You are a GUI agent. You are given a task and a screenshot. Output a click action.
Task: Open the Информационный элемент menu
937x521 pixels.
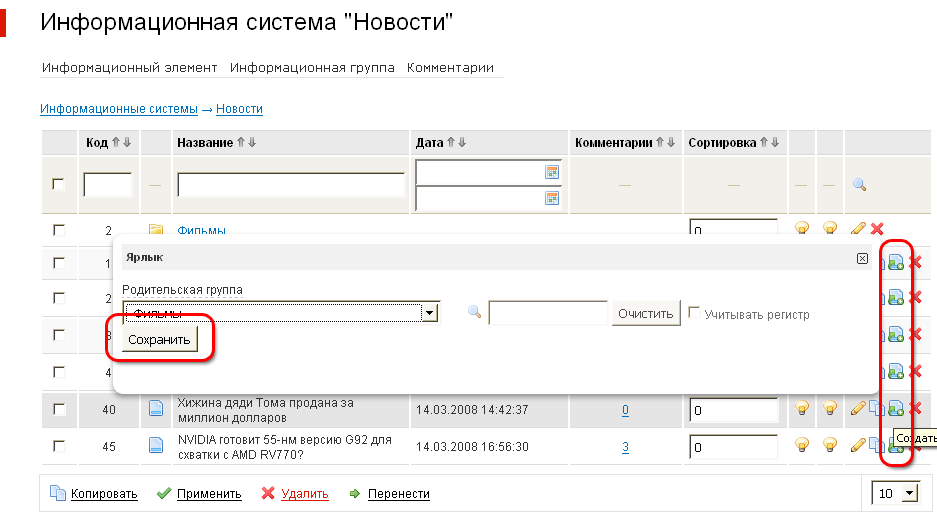click(x=129, y=68)
